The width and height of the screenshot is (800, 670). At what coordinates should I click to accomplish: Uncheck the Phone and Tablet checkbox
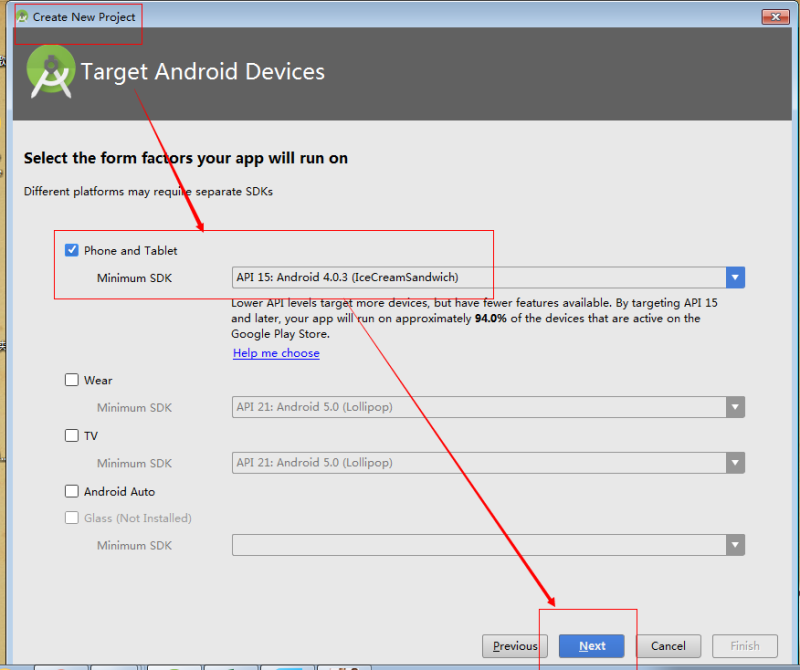pyautogui.click(x=71, y=250)
